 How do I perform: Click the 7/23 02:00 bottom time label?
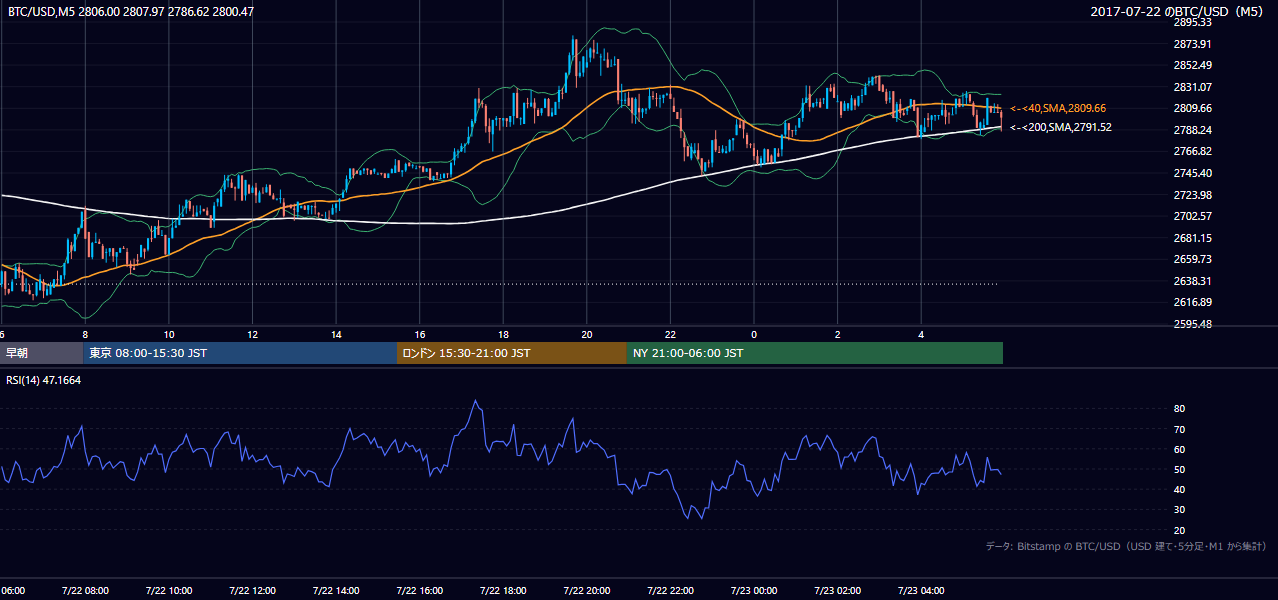tap(838, 591)
